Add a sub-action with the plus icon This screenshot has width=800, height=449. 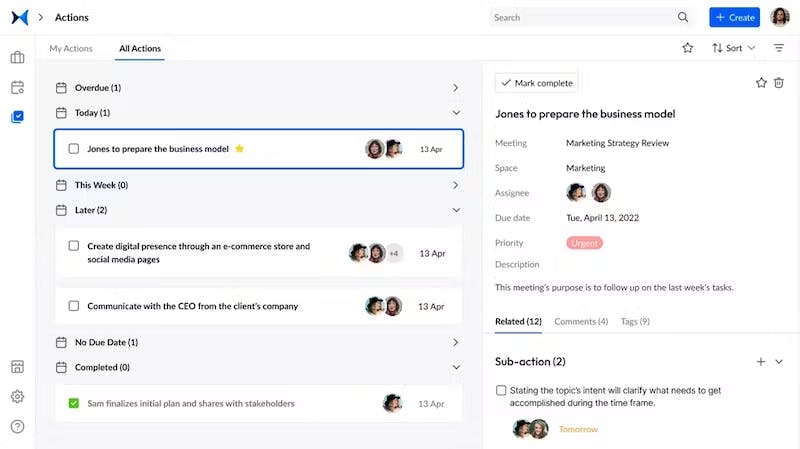pos(761,361)
